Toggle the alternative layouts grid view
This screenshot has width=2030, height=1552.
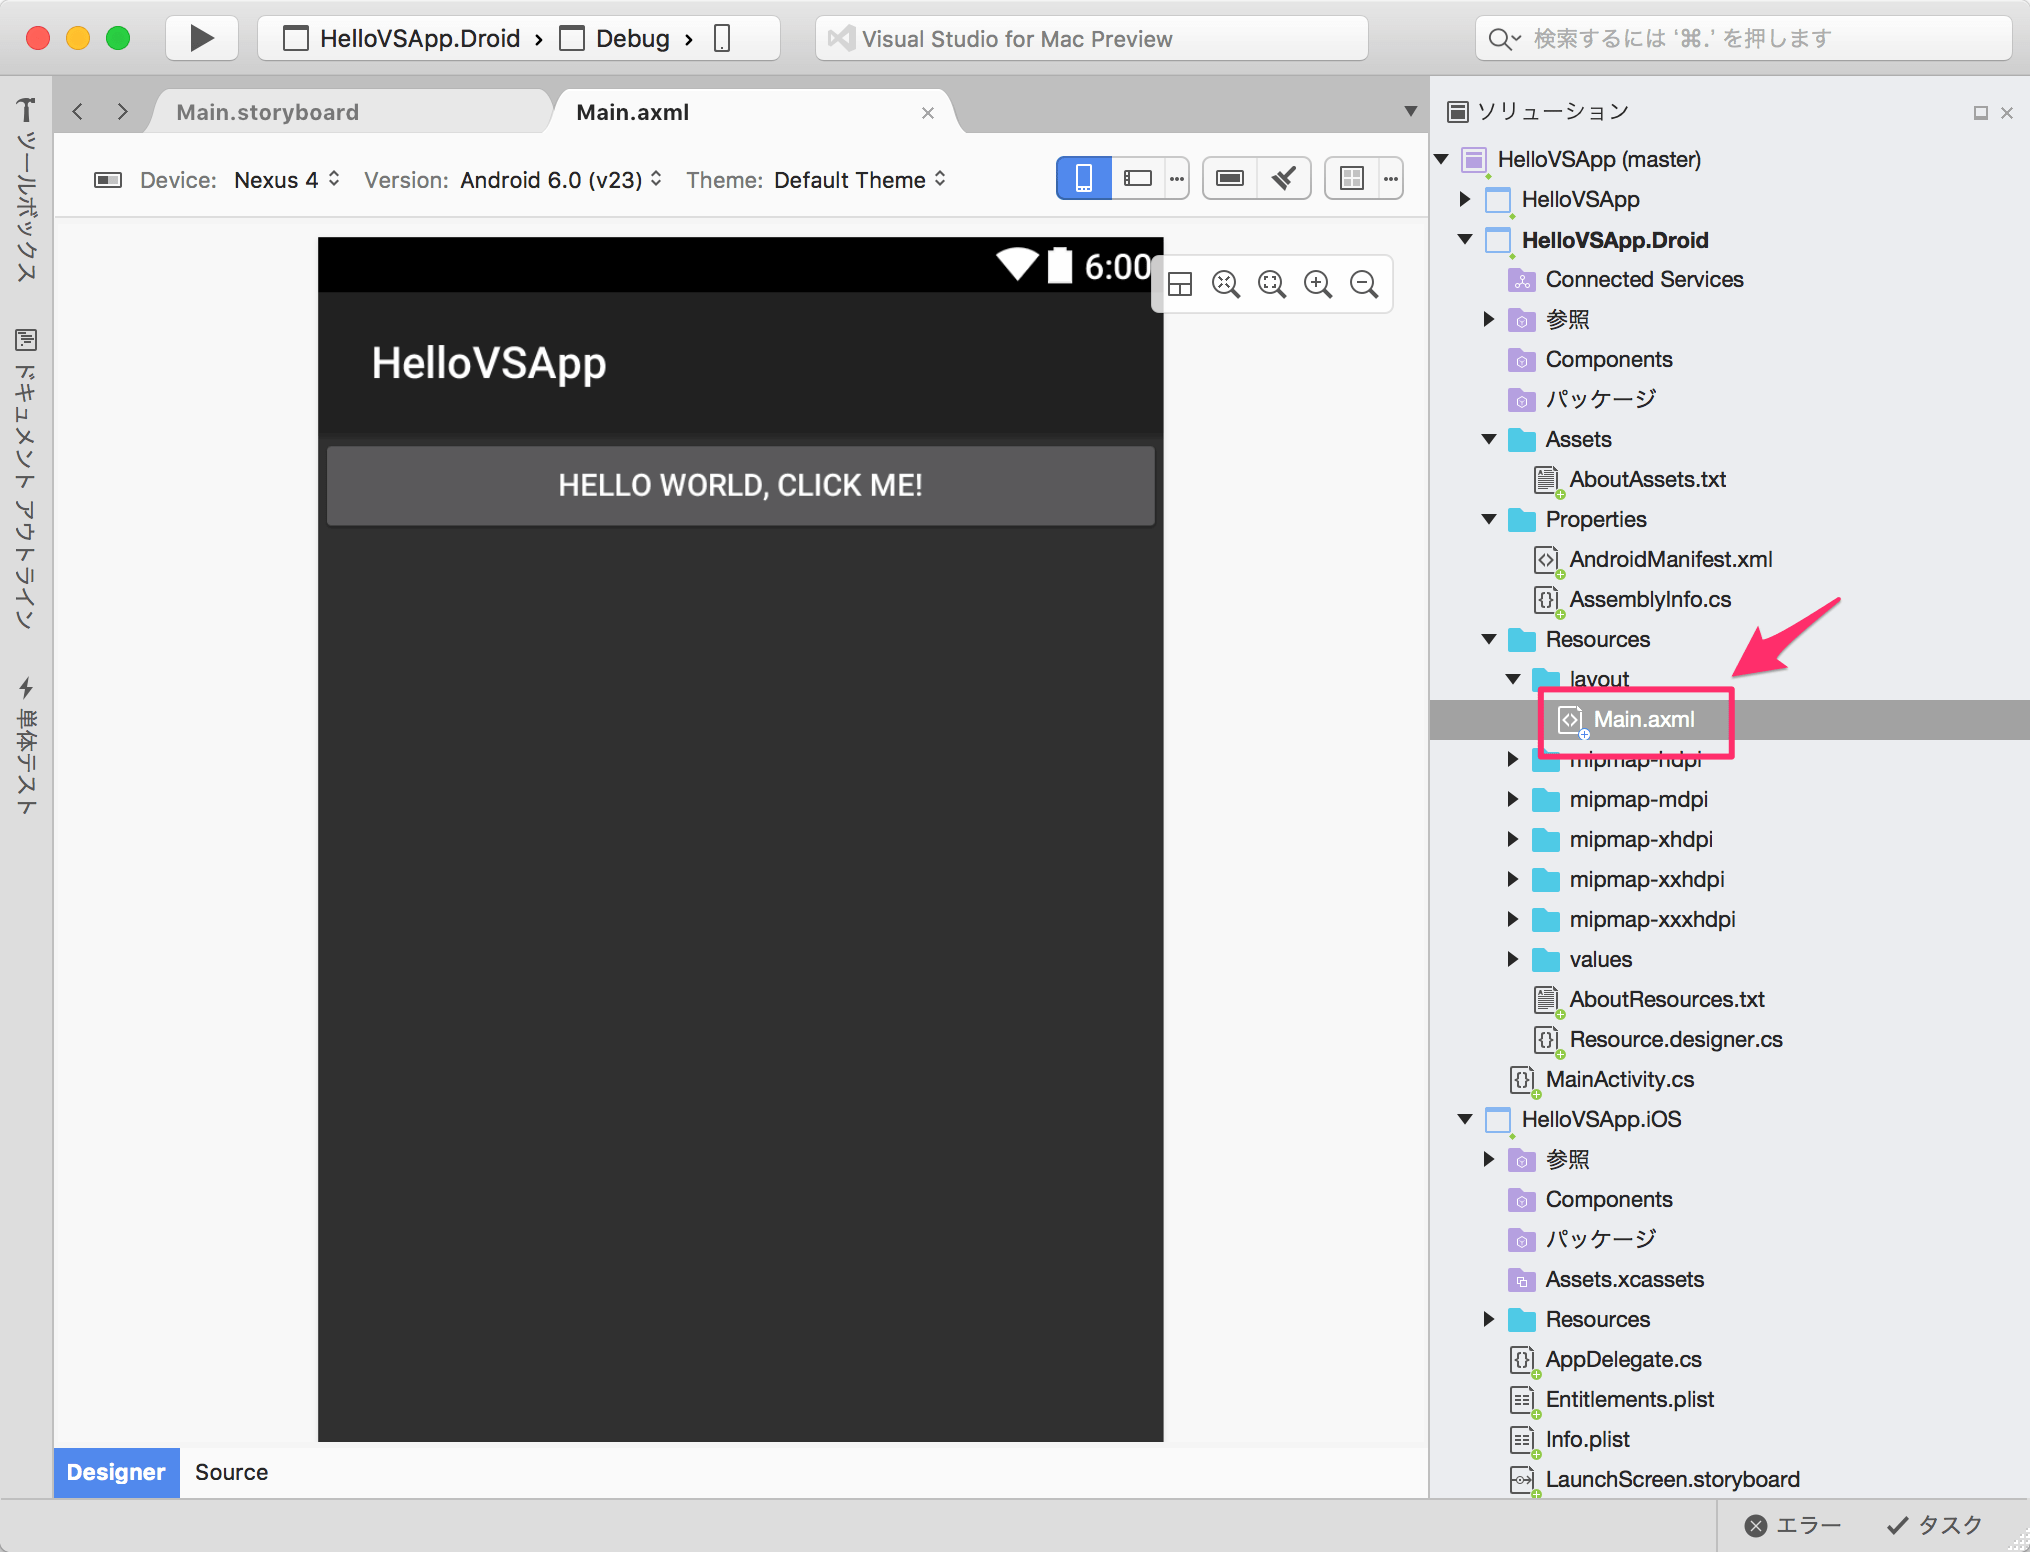coord(1351,178)
